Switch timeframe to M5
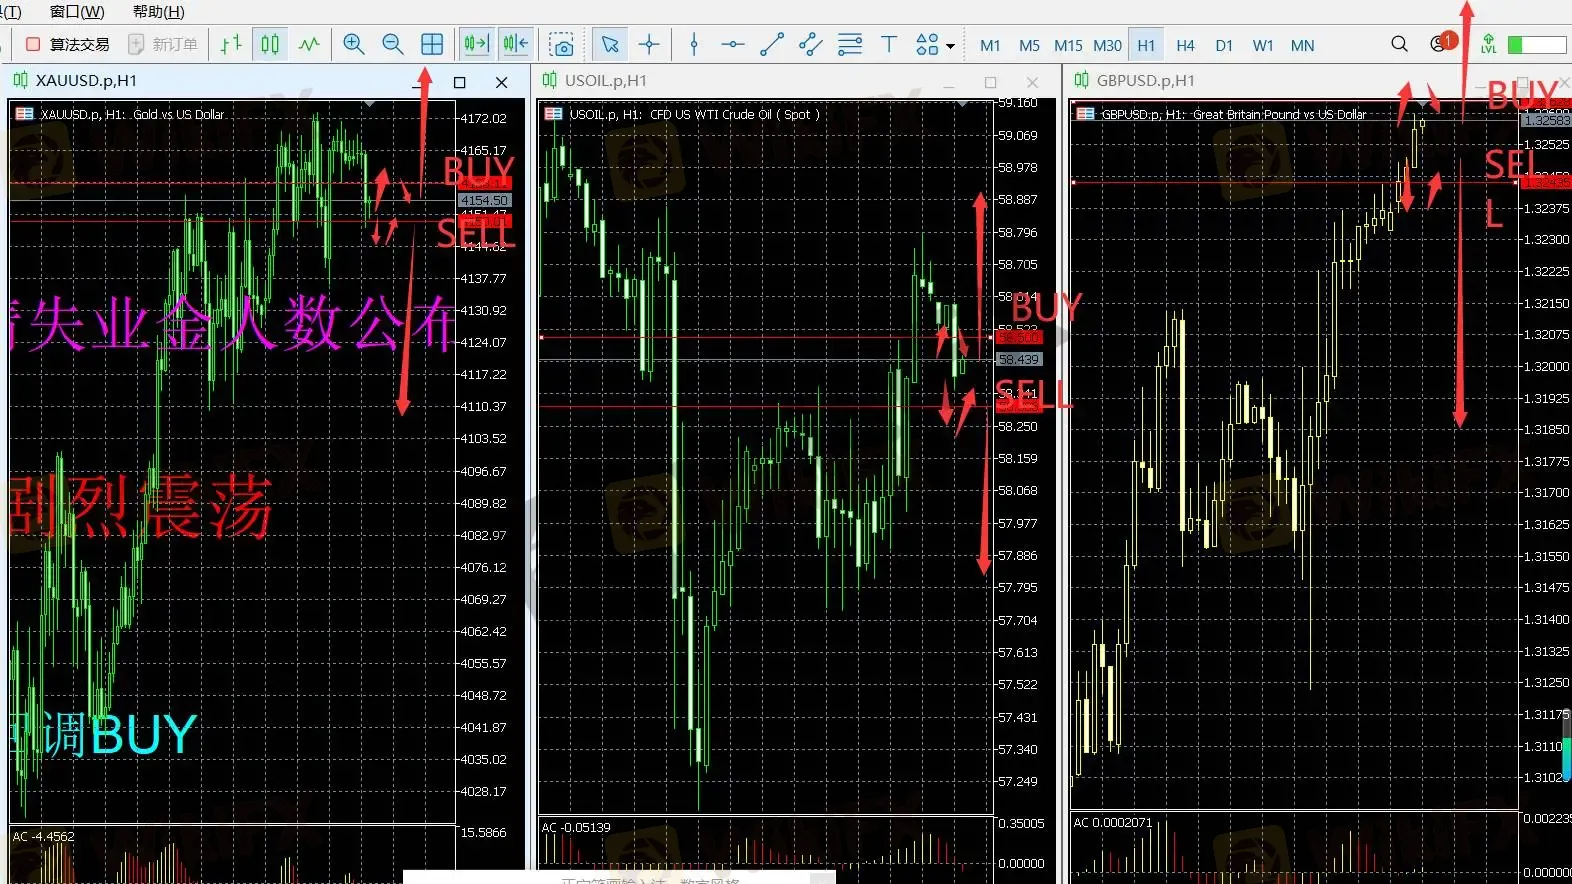 [x=1029, y=45]
